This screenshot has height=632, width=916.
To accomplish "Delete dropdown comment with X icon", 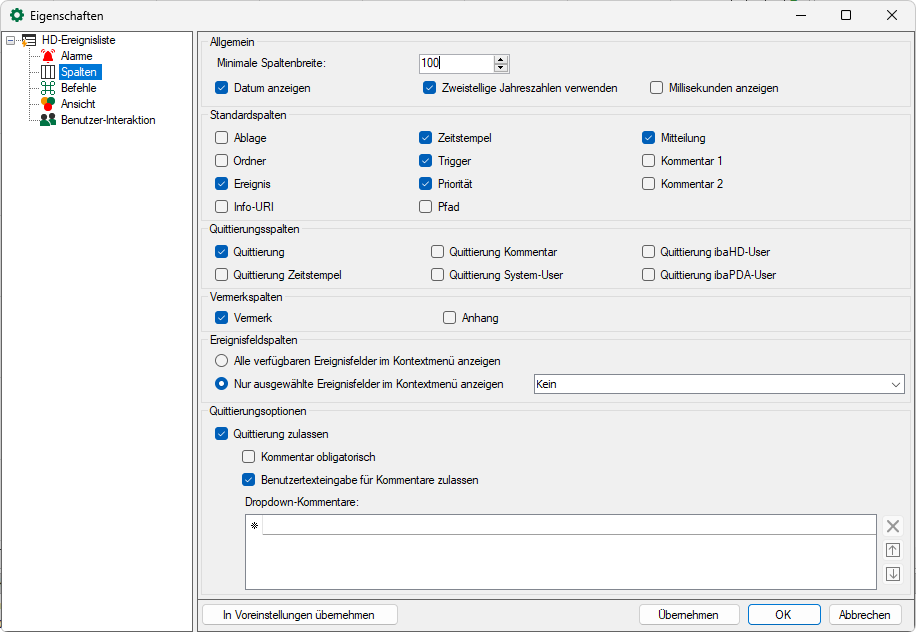I will point(893,526).
